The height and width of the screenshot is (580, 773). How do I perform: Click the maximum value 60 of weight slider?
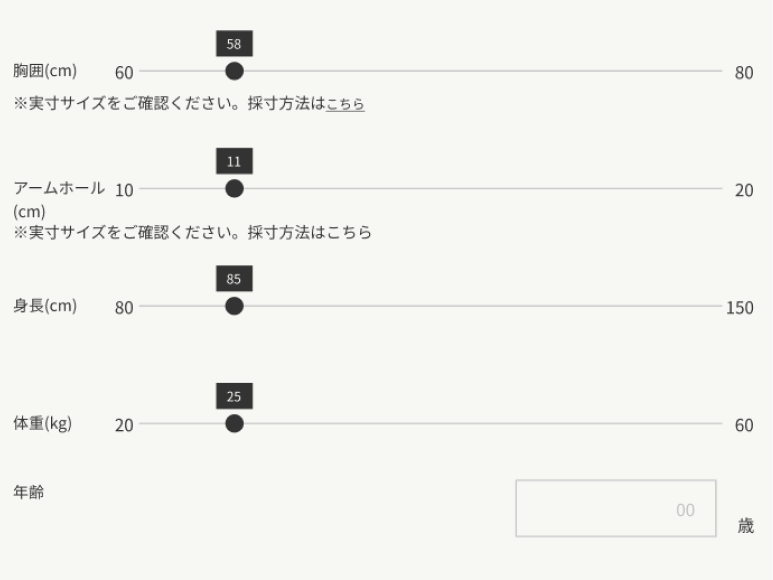(x=744, y=426)
